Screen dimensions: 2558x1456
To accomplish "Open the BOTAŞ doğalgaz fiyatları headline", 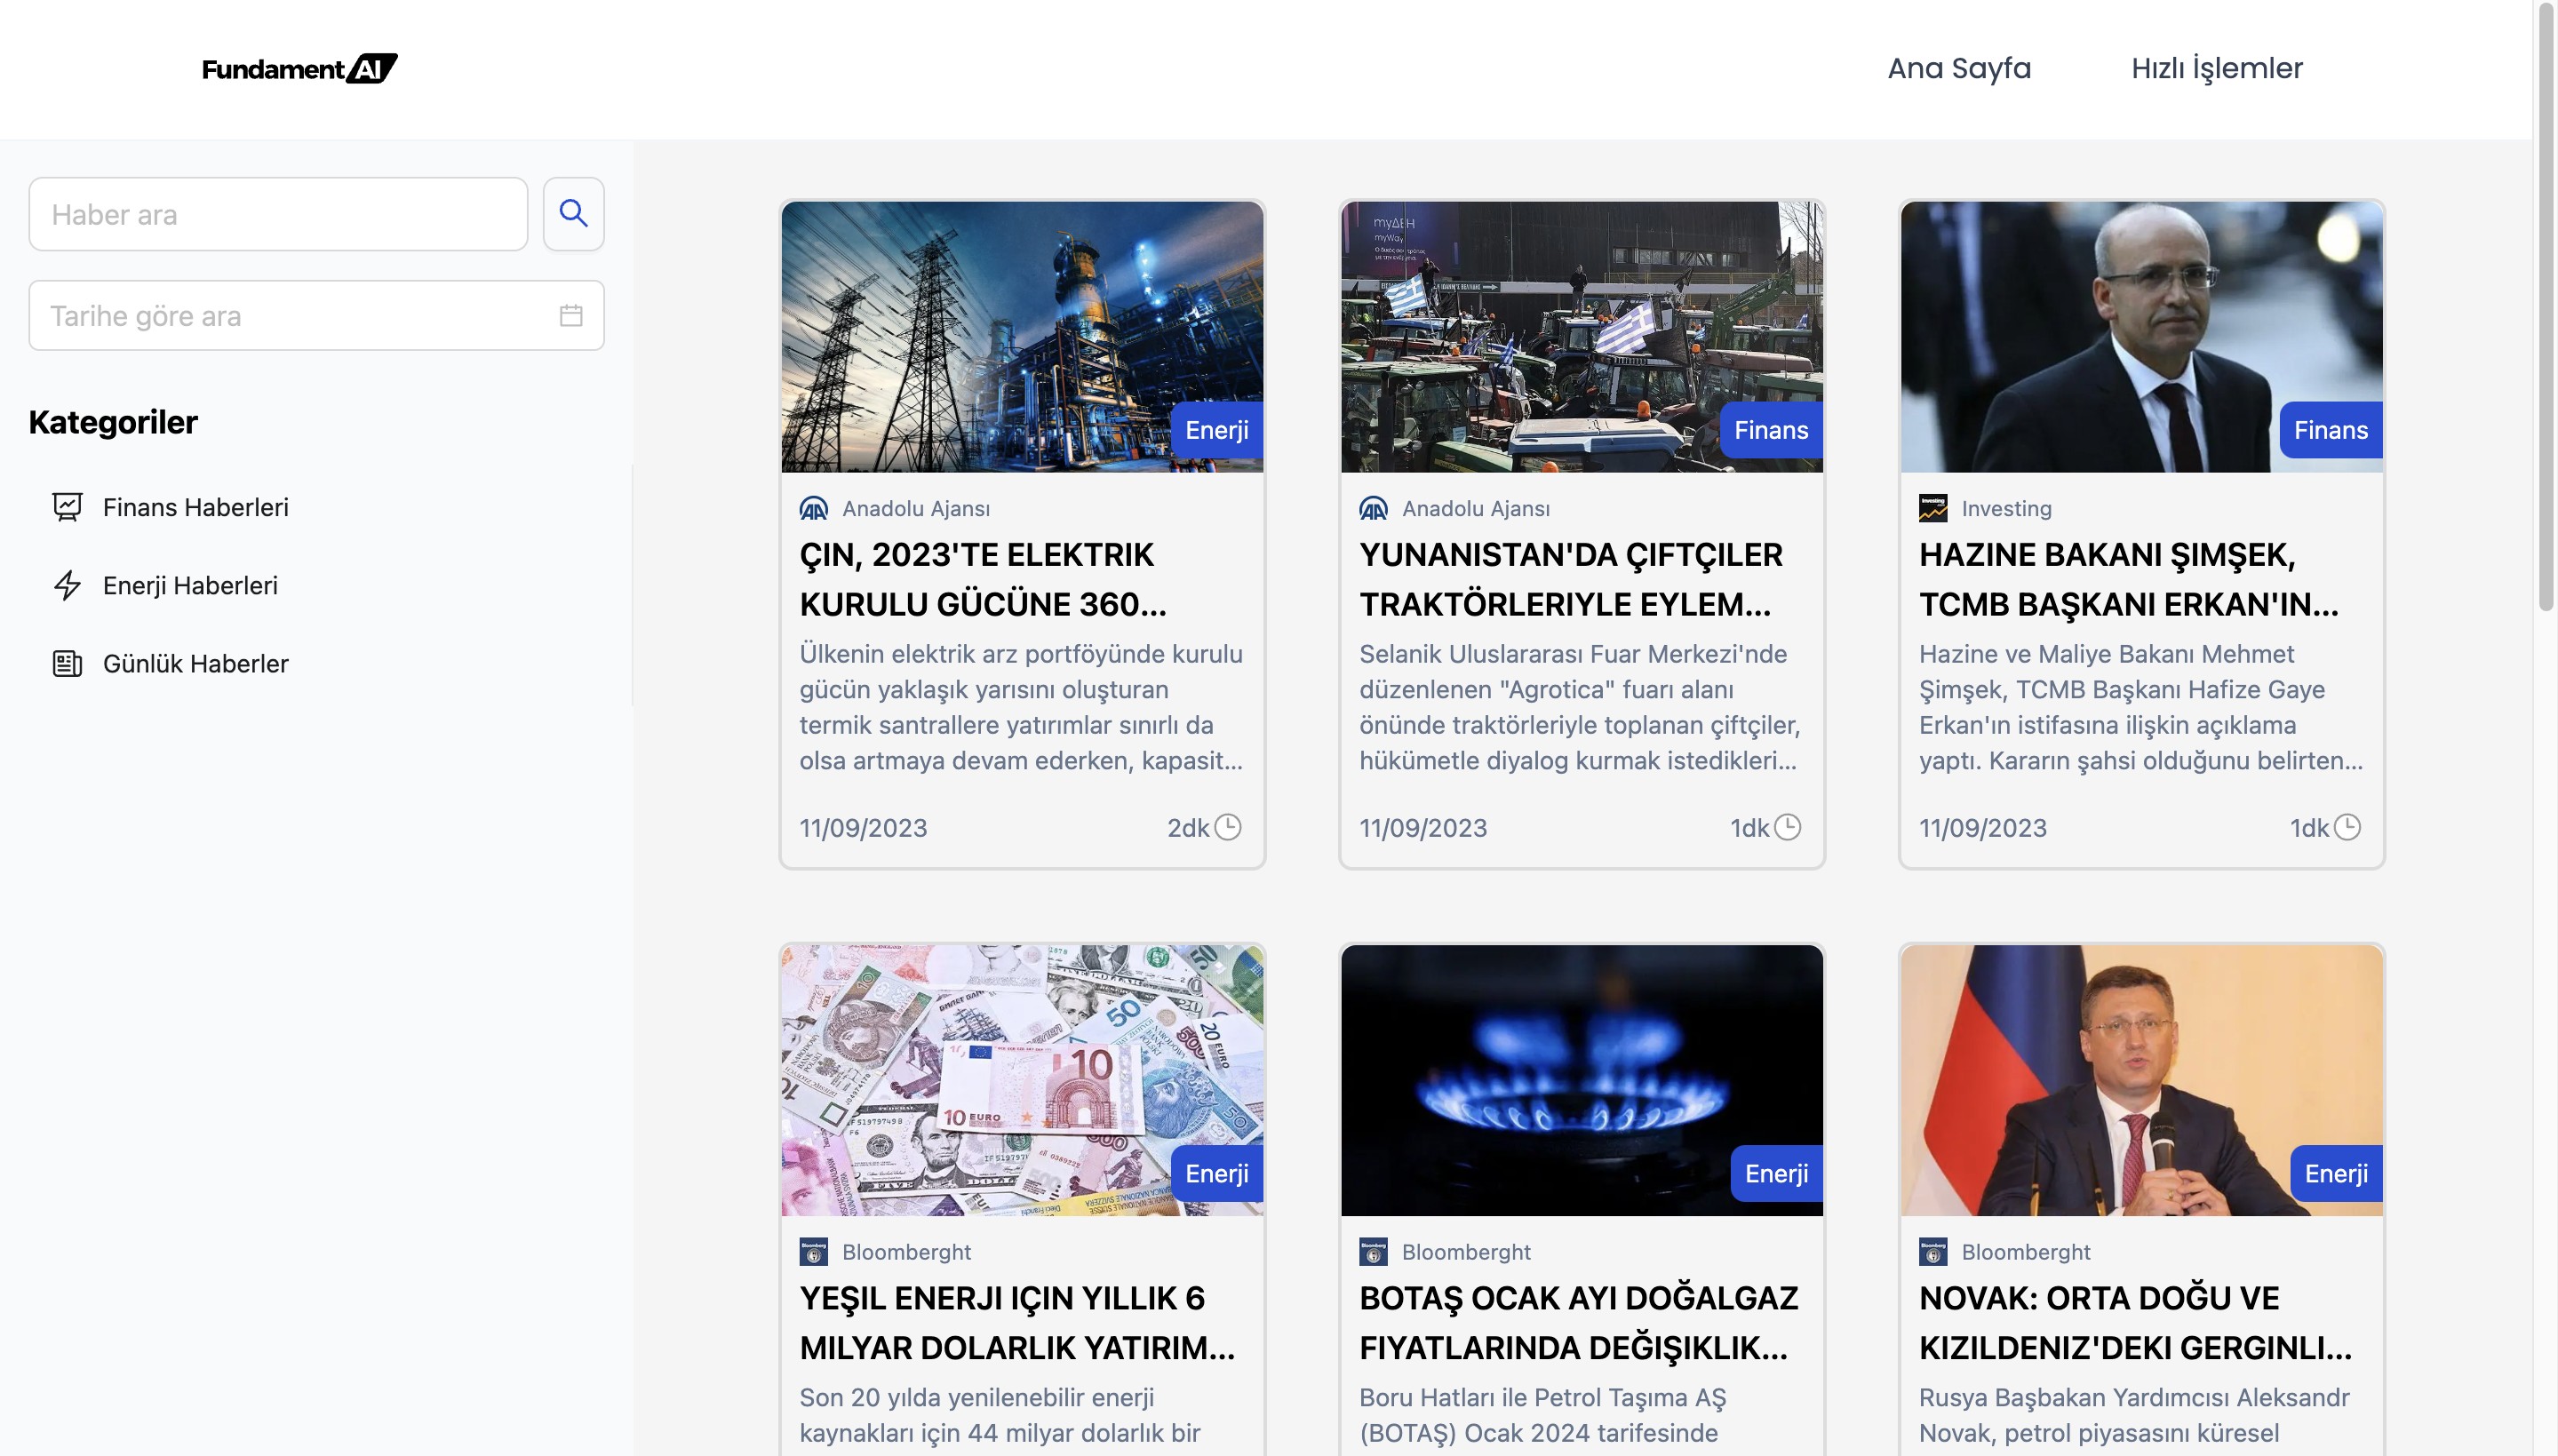I will (1578, 1322).
